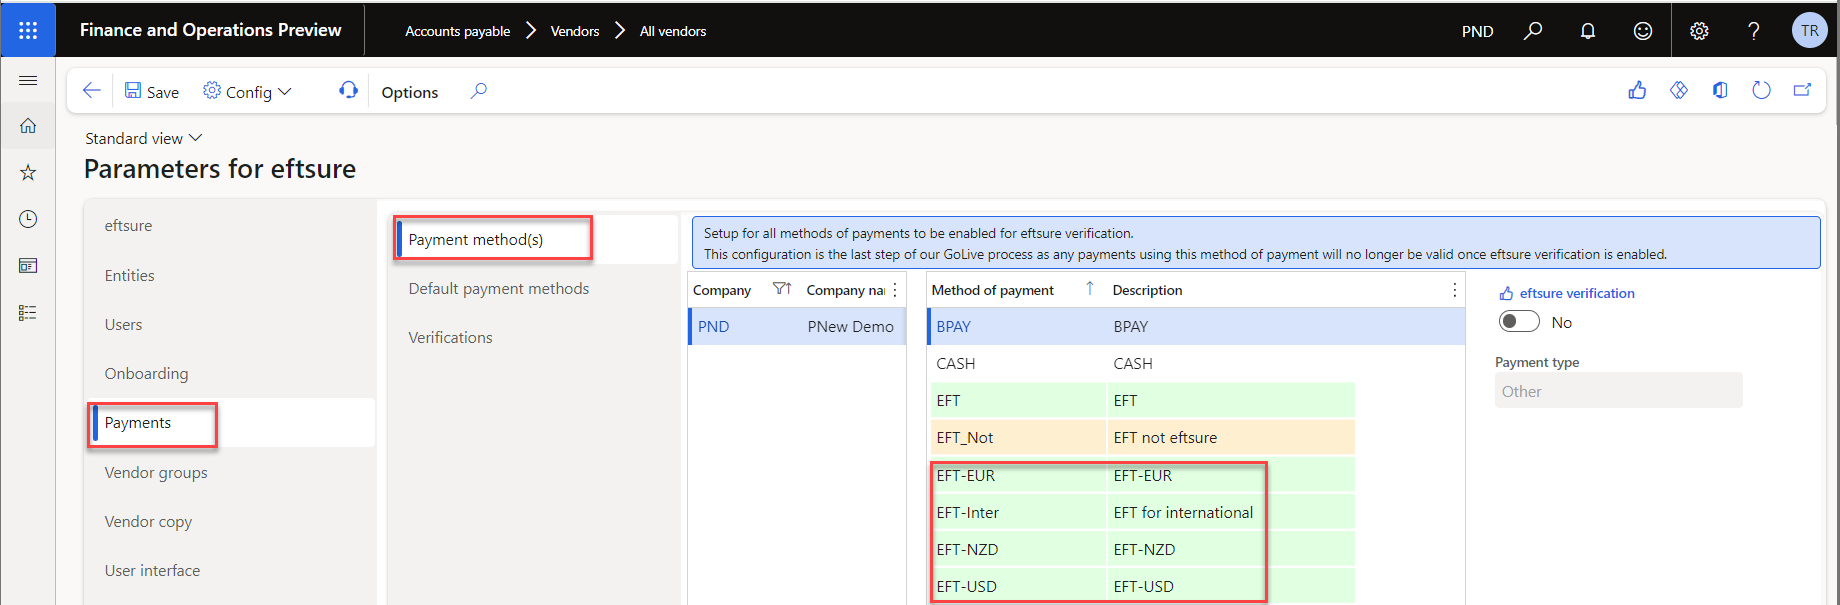
Task: Expand the navigation pane hamburger menu
Action: pos(28,80)
